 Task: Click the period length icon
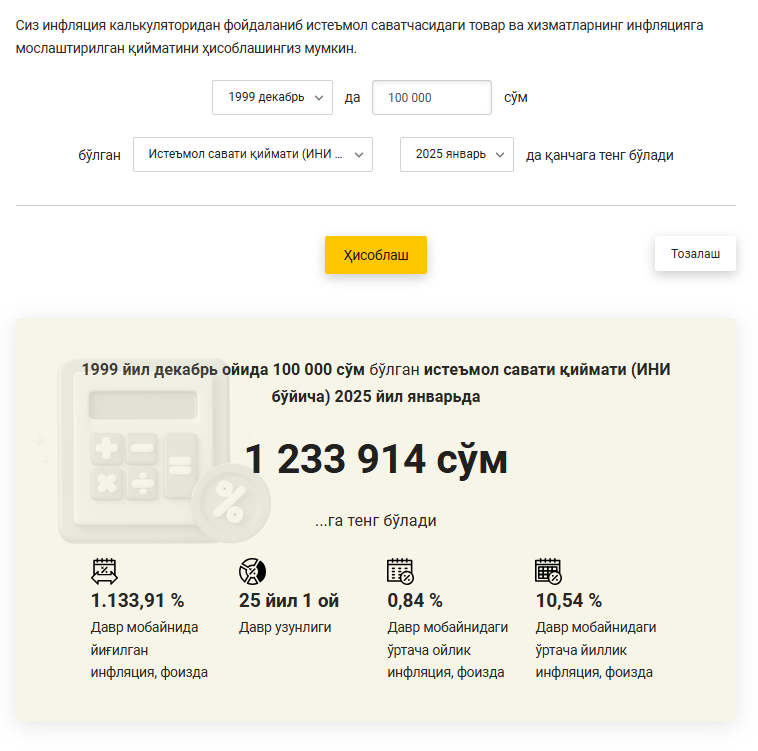coord(252,571)
